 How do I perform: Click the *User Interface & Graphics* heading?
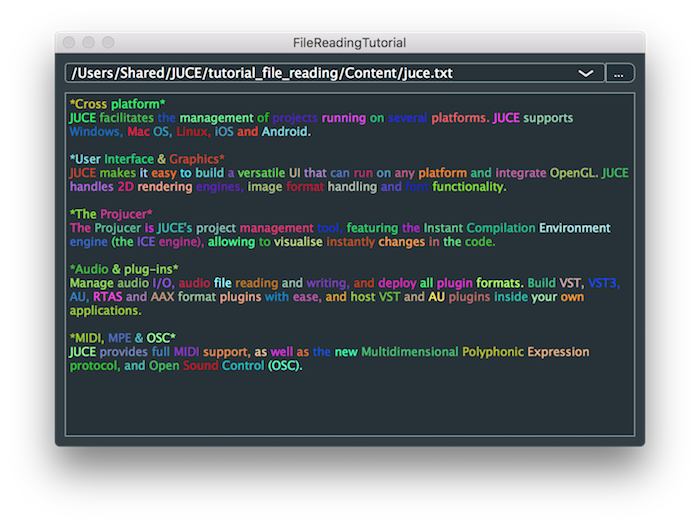[147, 159]
